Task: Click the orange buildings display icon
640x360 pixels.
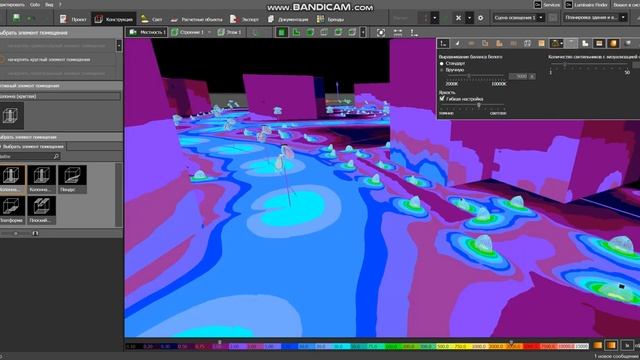Action: tap(499, 43)
